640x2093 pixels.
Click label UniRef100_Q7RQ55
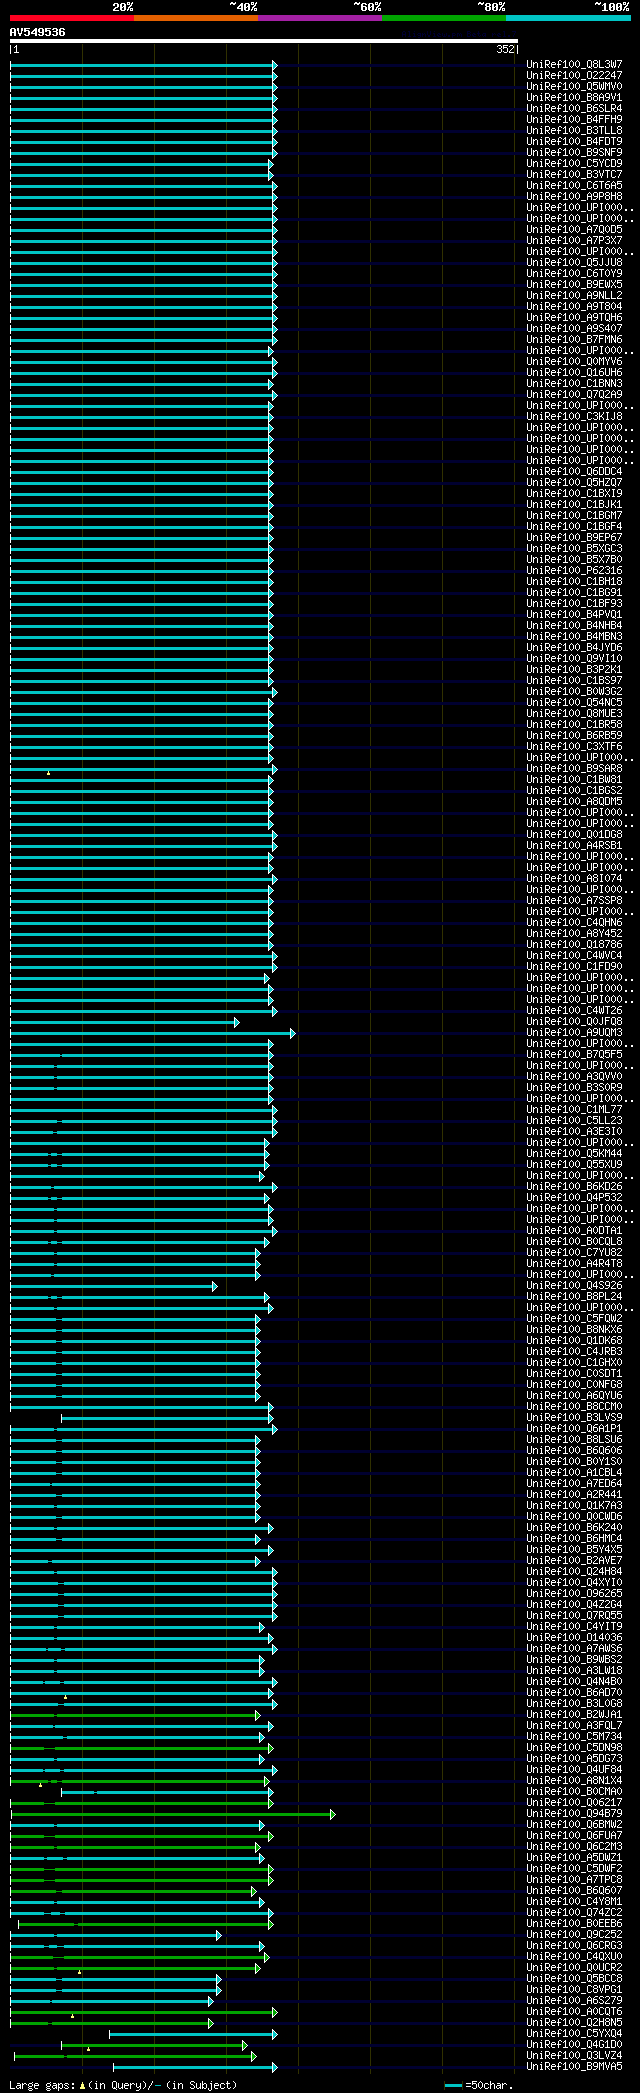pos(574,1615)
